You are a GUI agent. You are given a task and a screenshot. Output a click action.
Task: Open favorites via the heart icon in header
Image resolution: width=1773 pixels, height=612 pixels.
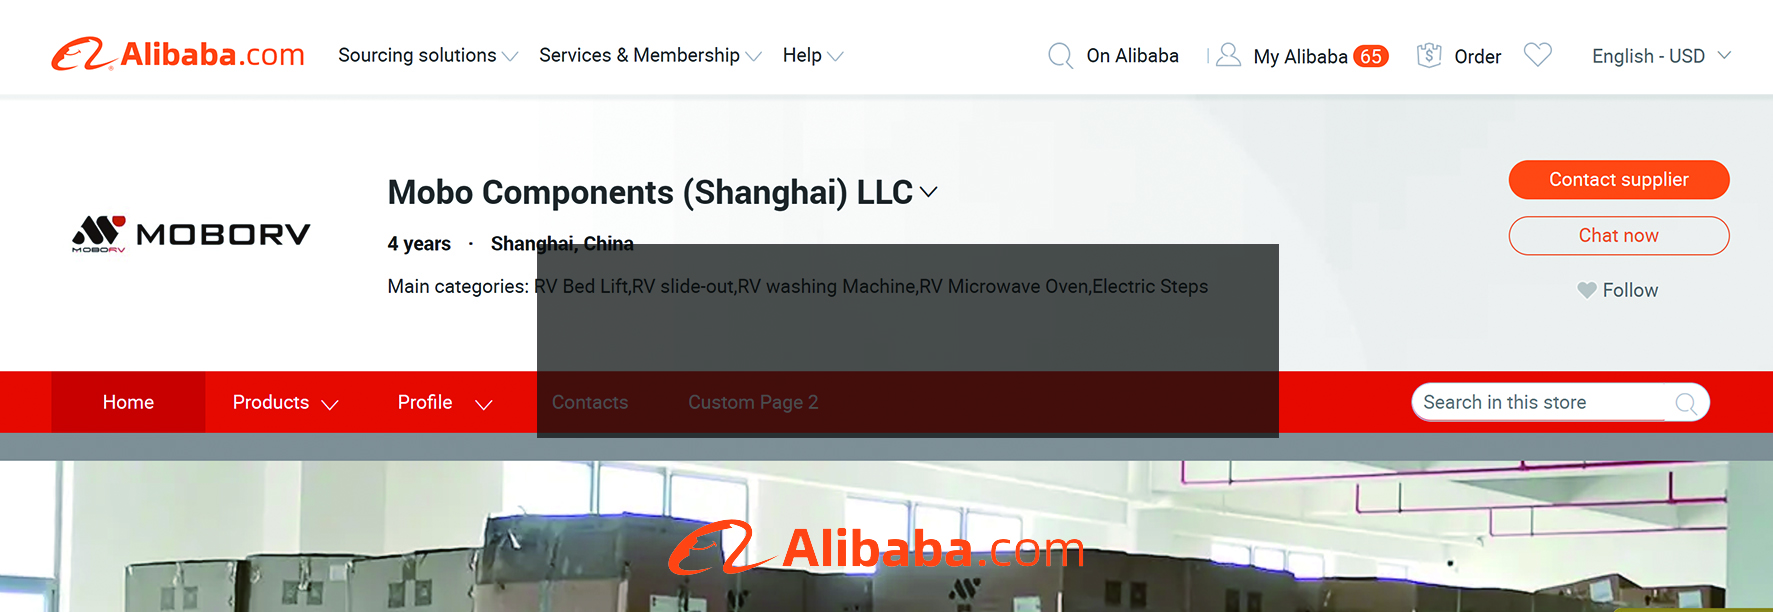pyautogui.click(x=1537, y=54)
